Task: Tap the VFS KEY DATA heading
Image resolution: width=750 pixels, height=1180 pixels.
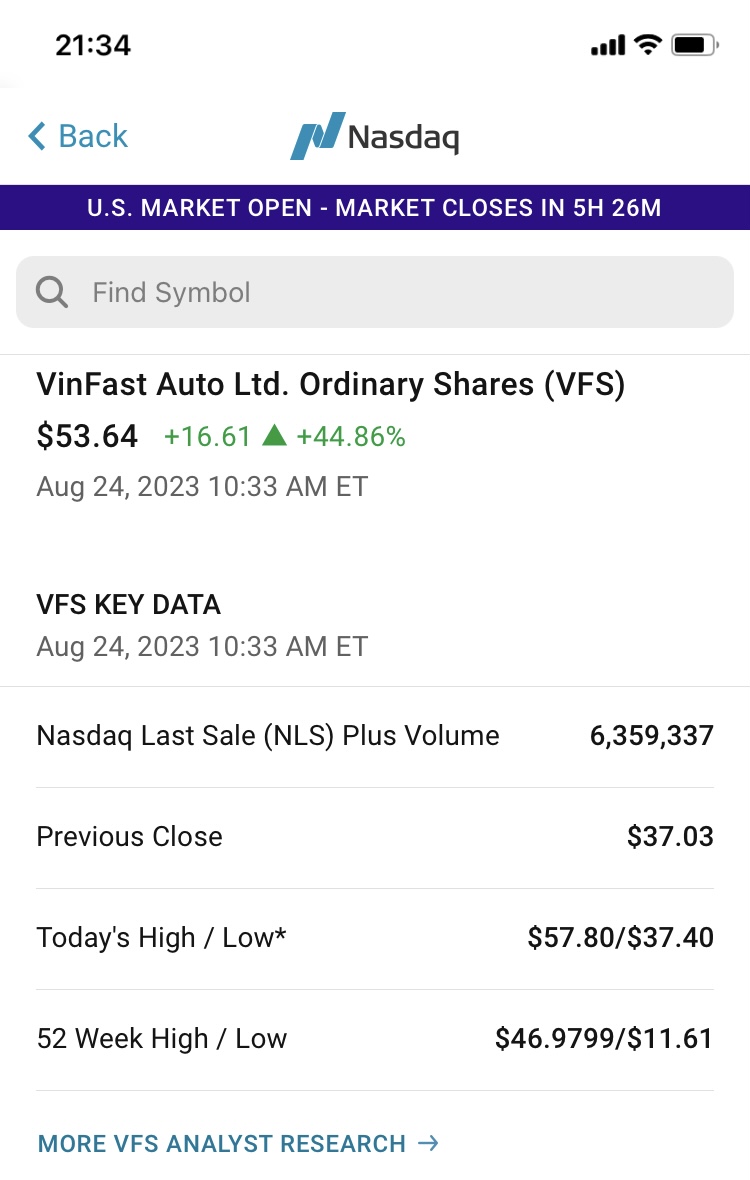Action: coord(128,604)
